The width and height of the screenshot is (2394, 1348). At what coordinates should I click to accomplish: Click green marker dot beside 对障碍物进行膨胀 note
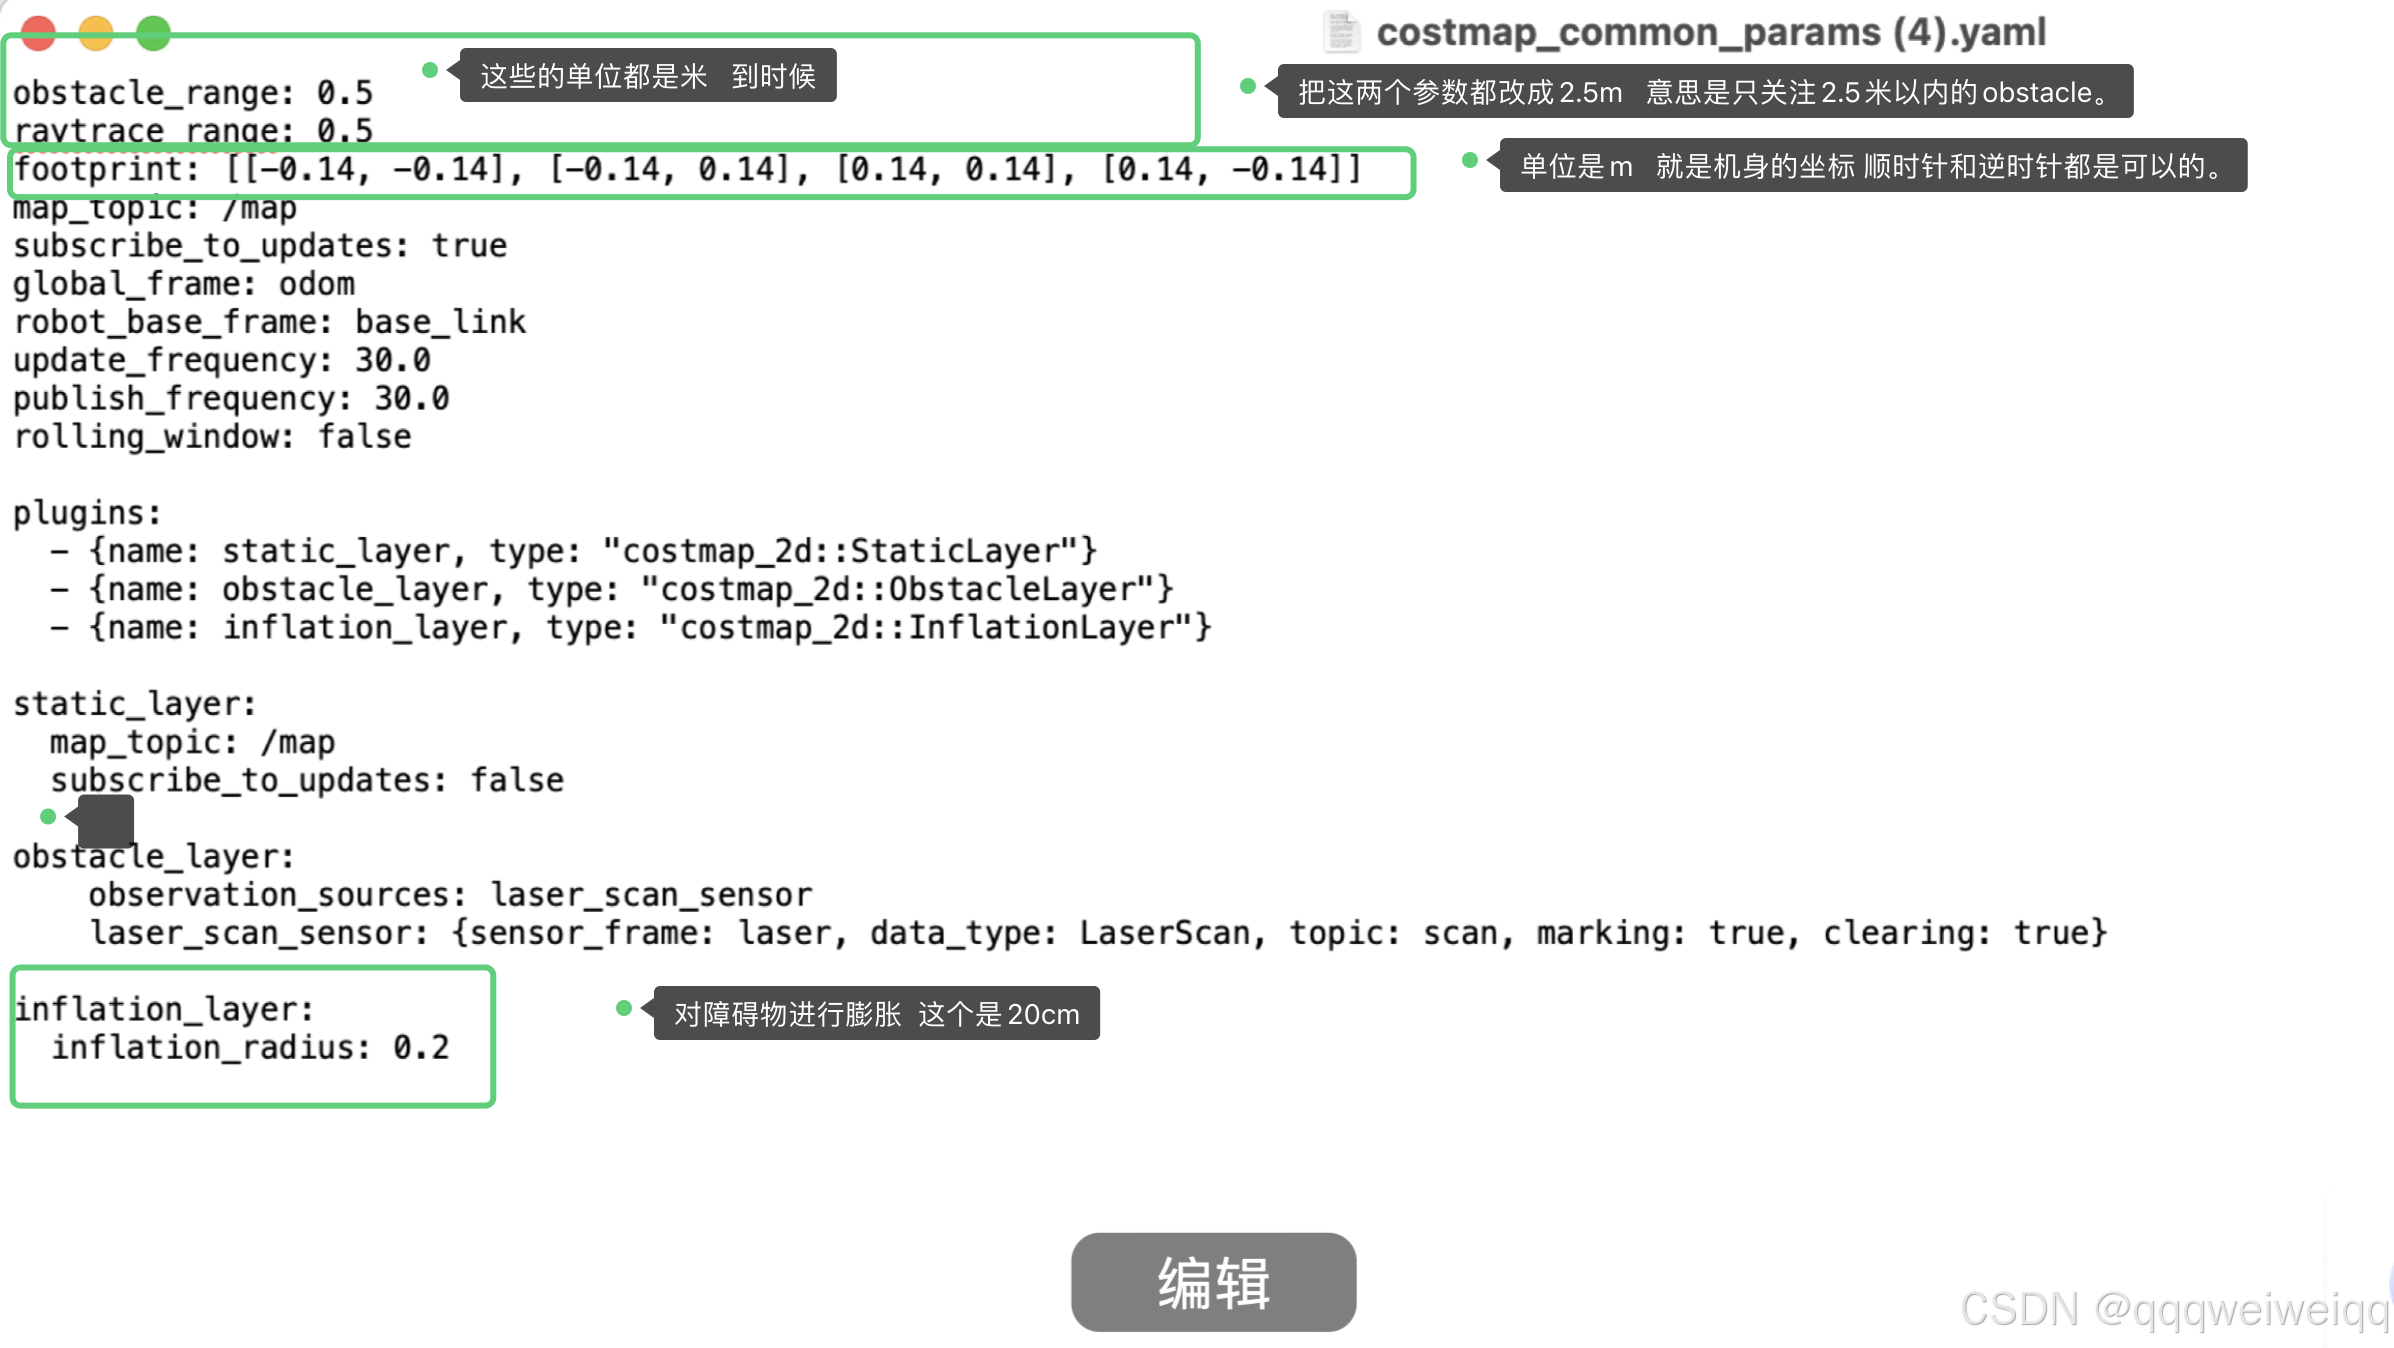coord(624,1008)
